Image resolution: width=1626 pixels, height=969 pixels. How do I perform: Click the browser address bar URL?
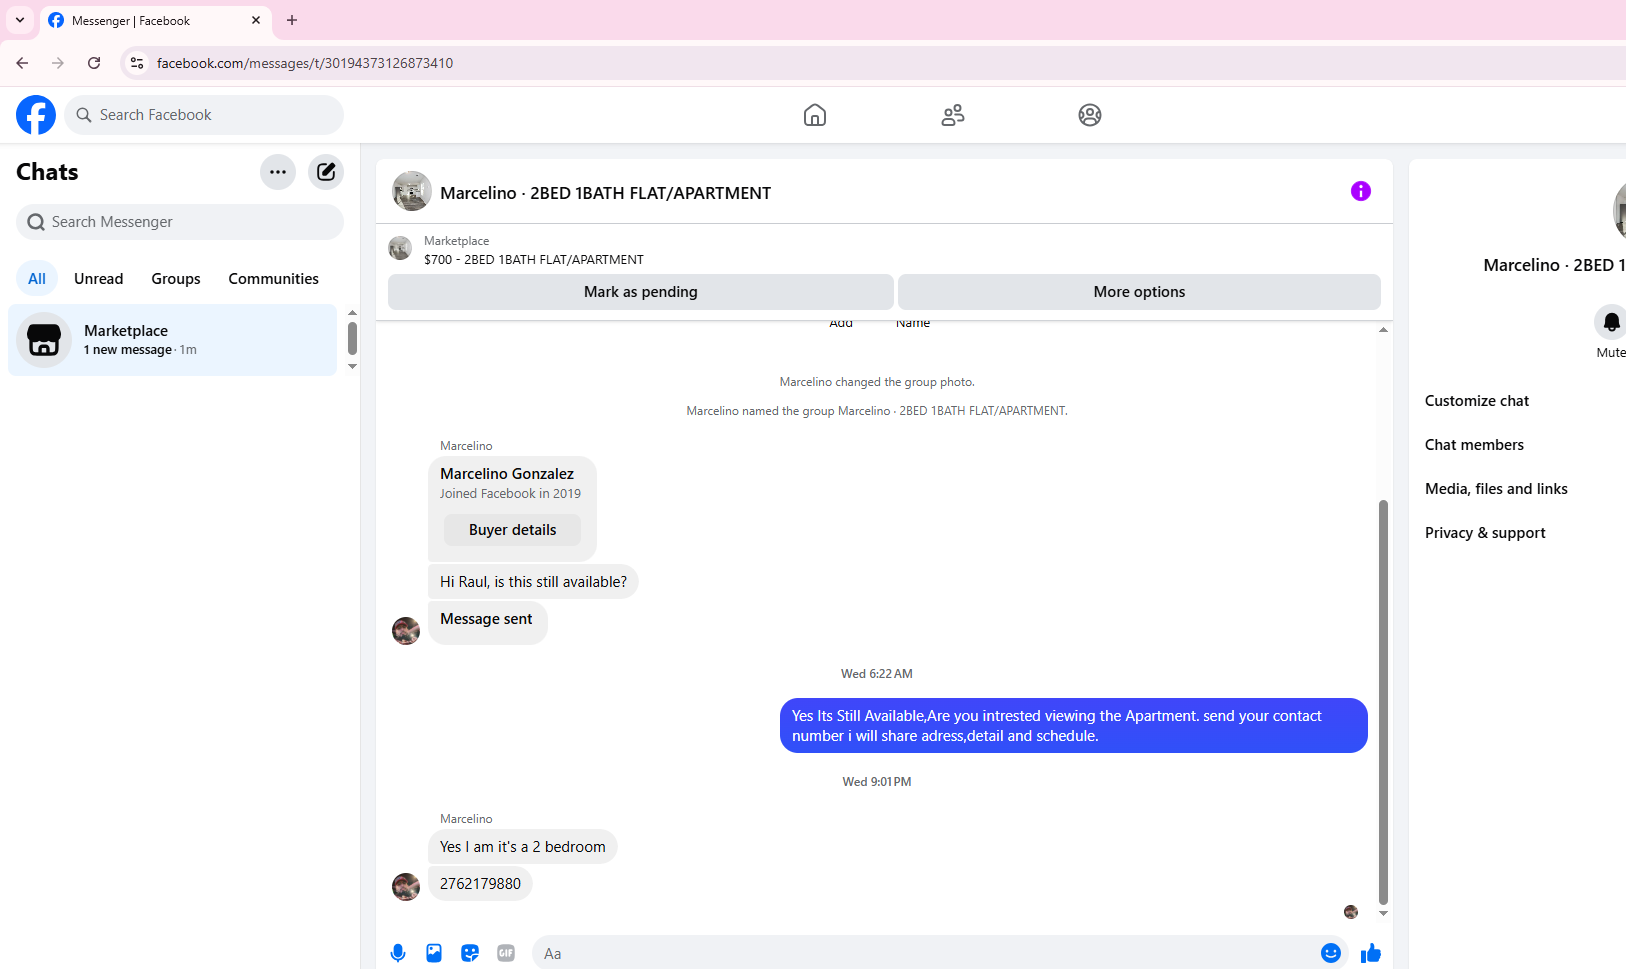tap(305, 63)
